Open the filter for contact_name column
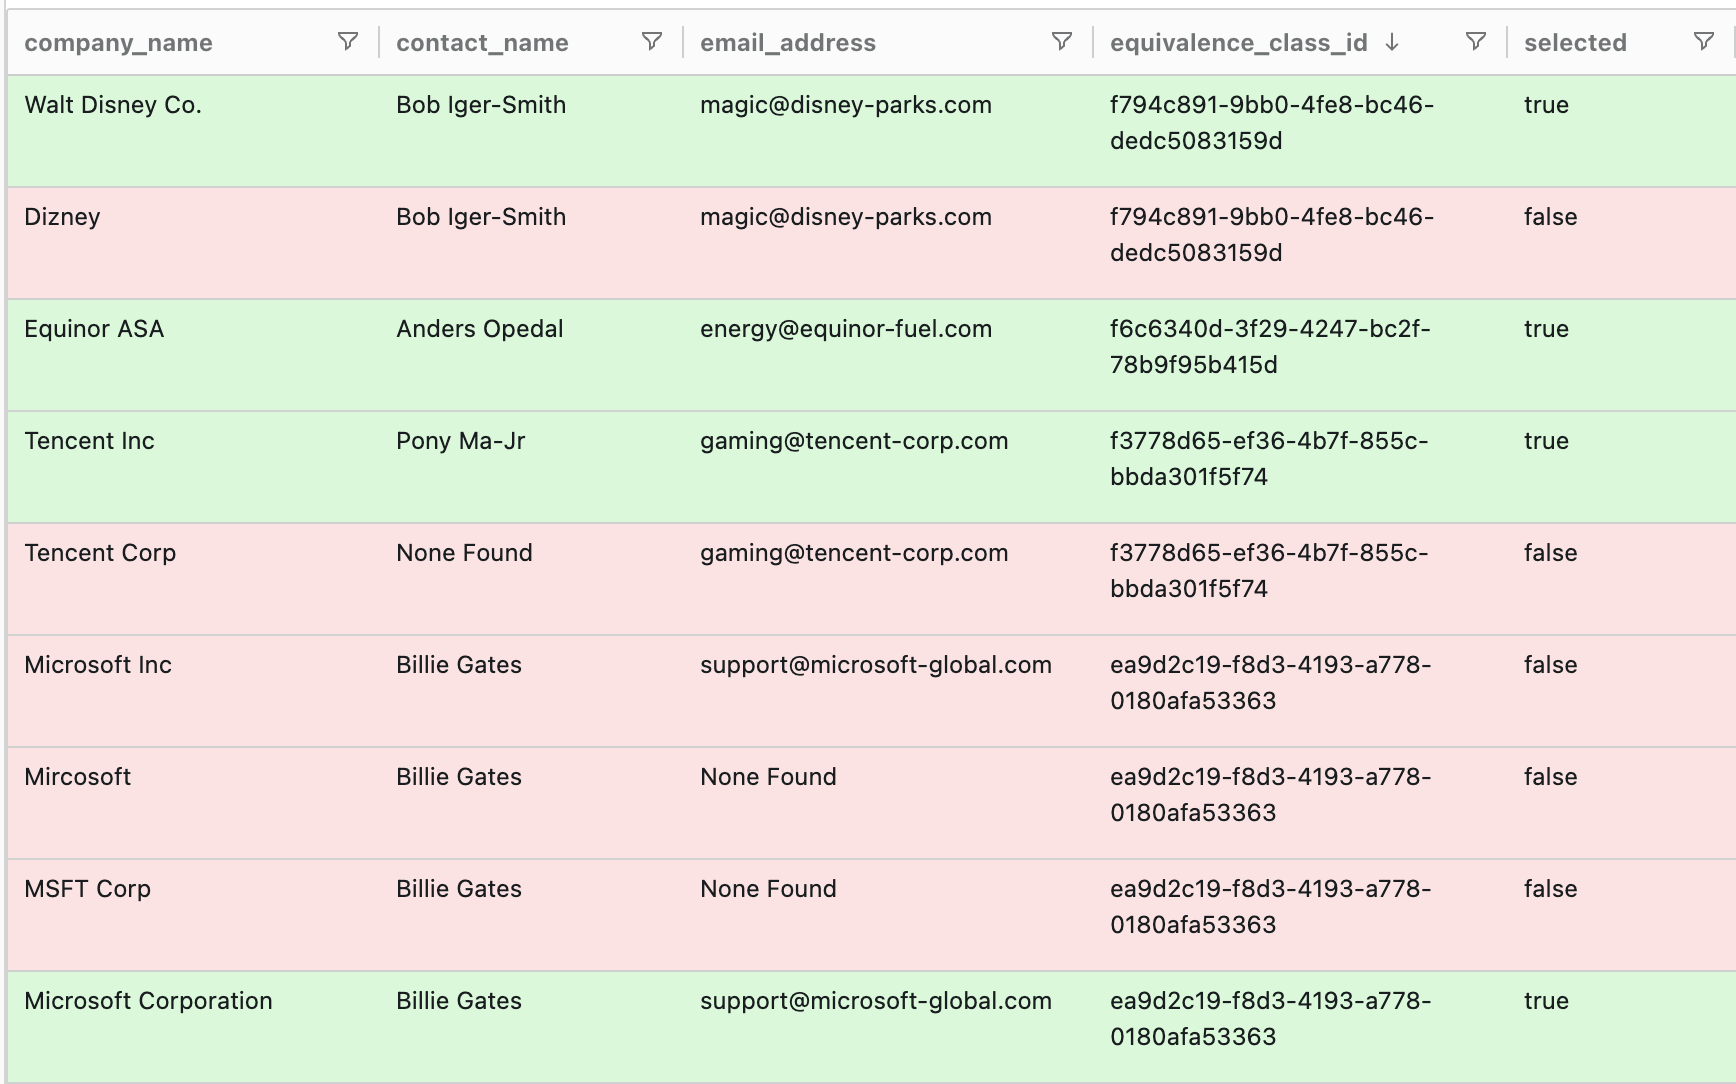The height and width of the screenshot is (1084, 1736). pyautogui.click(x=652, y=41)
